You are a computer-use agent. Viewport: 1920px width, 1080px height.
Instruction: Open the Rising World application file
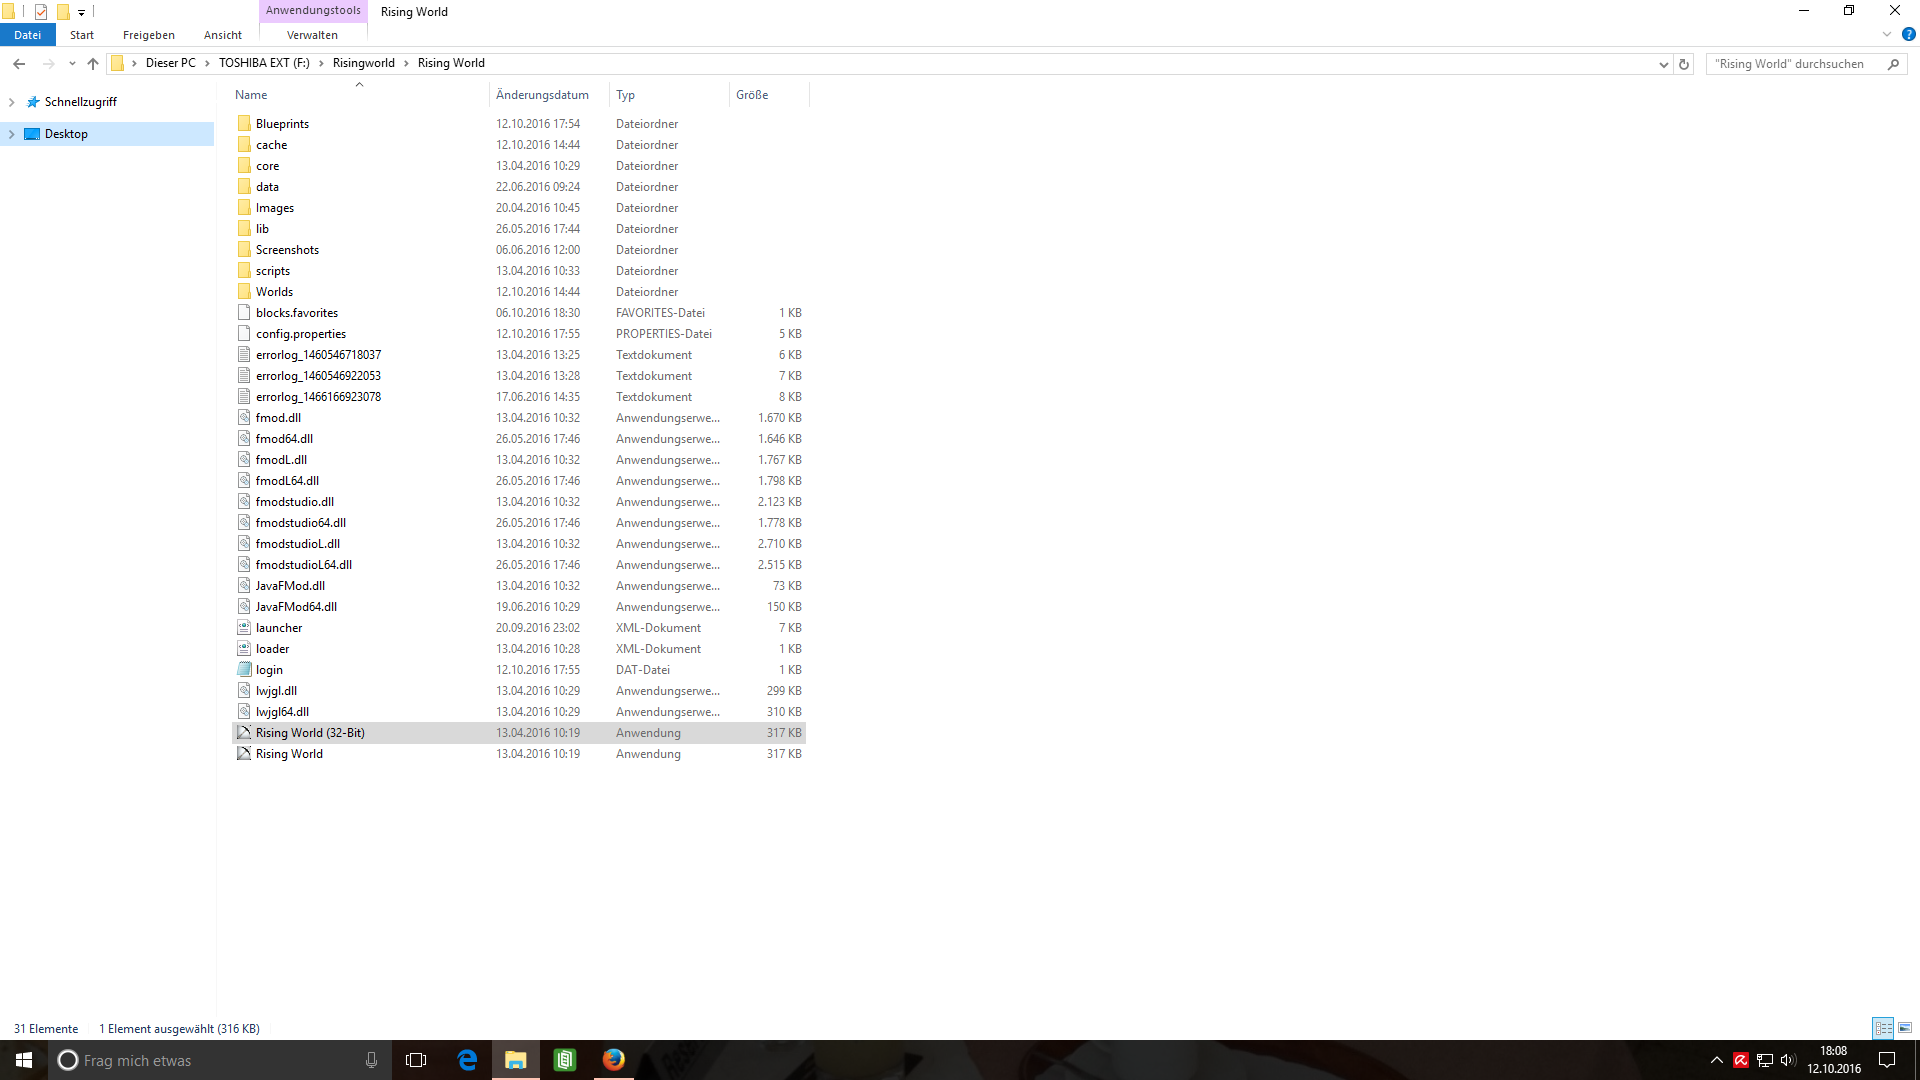[x=289, y=754]
